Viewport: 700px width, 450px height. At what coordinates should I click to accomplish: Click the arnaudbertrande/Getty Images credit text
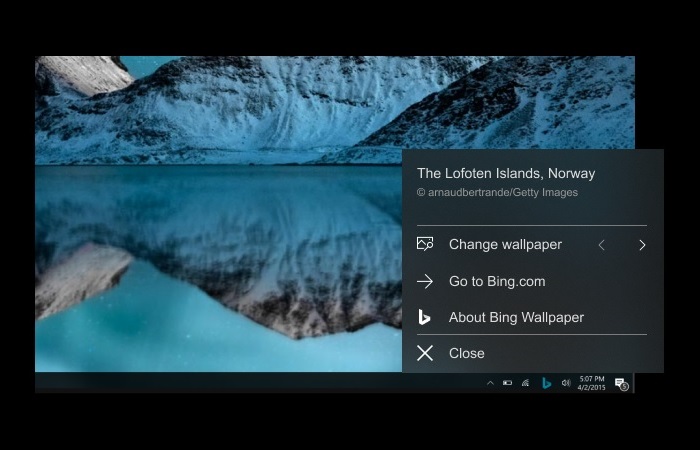point(497,192)
